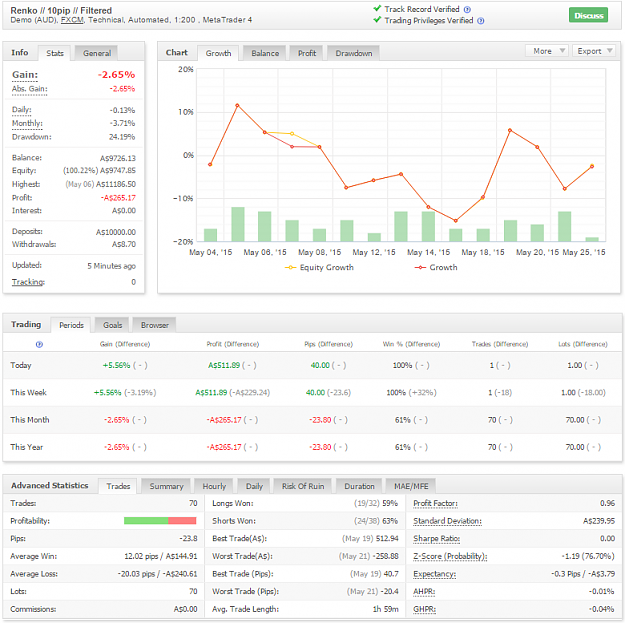This screenshot has width=625, height=623.
Task: Click the GHPR label
Action: click(424, 609)
